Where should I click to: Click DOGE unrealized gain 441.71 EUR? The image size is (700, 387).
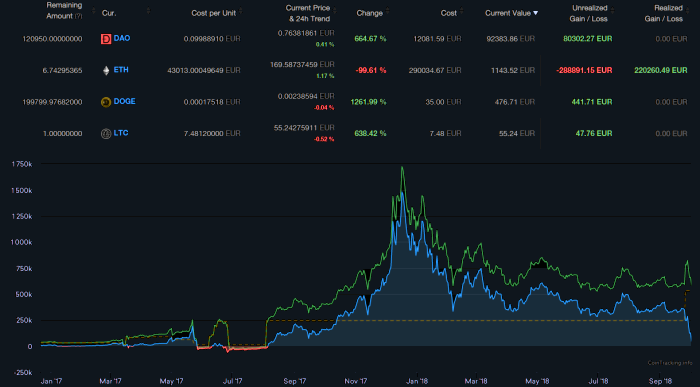coord(592,102)
